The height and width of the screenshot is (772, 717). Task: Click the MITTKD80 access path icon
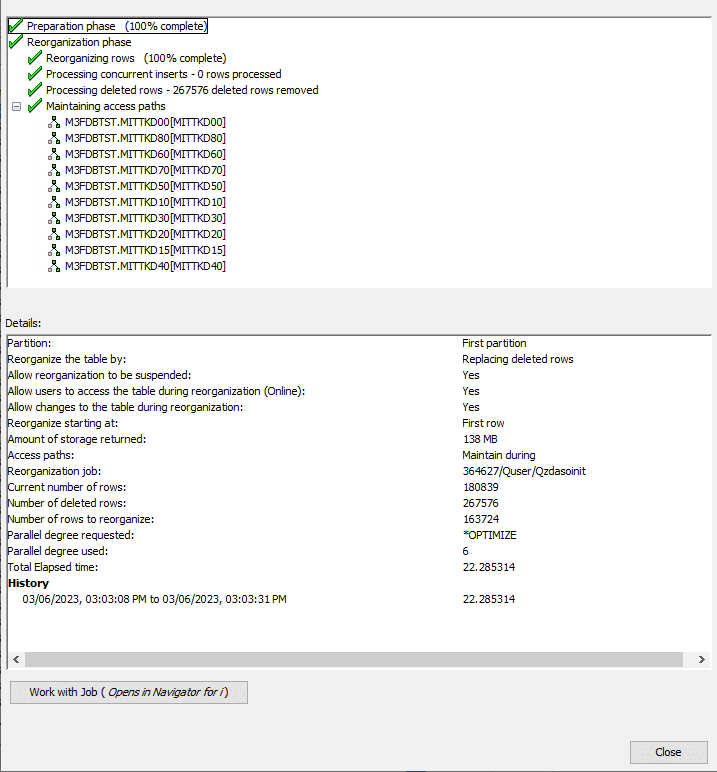[54, 138]
